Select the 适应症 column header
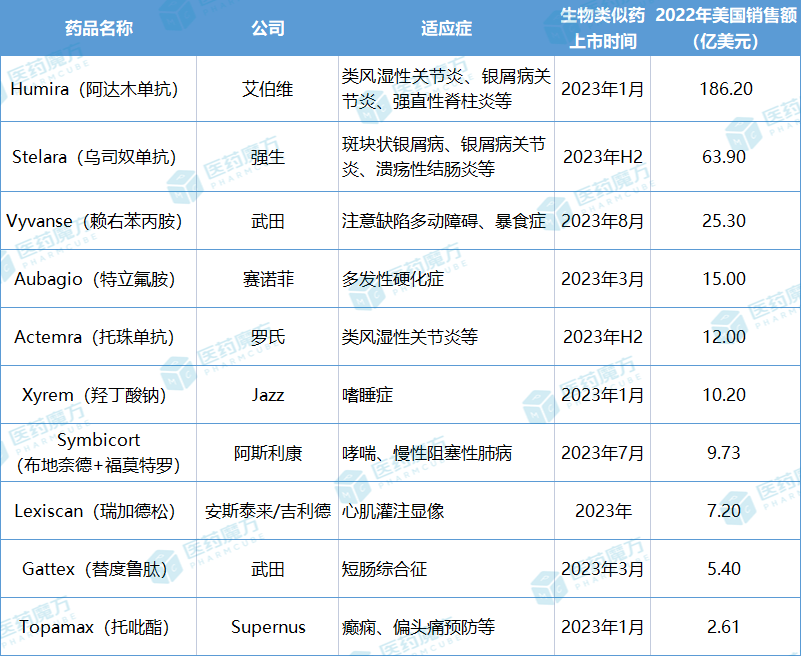Image resolution: width=801 pixels, height=656 pixels. (444, 28)
